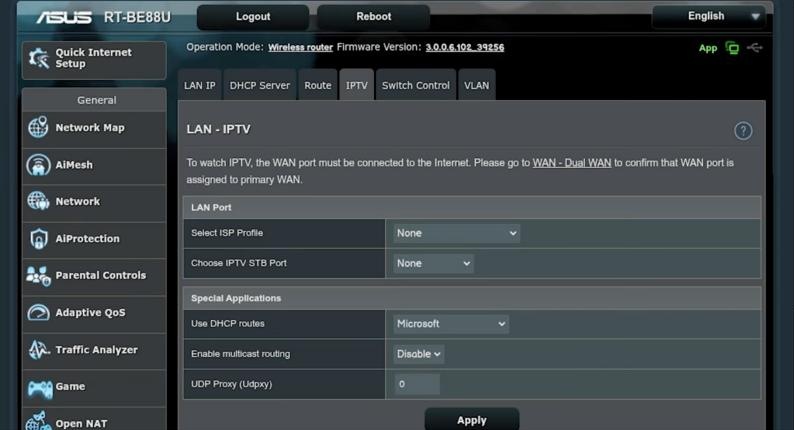Open the Network menu item

94,202
